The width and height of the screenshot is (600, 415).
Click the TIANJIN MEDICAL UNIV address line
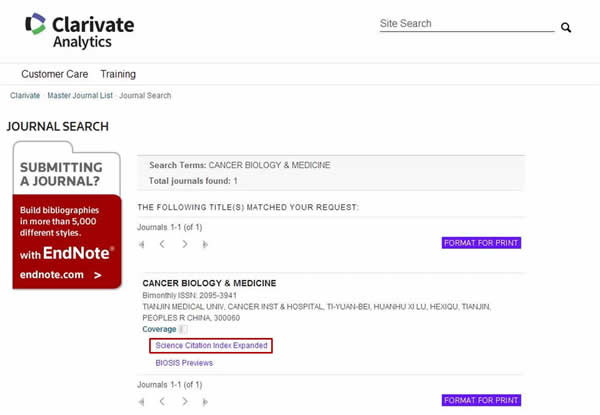[316, 307]
